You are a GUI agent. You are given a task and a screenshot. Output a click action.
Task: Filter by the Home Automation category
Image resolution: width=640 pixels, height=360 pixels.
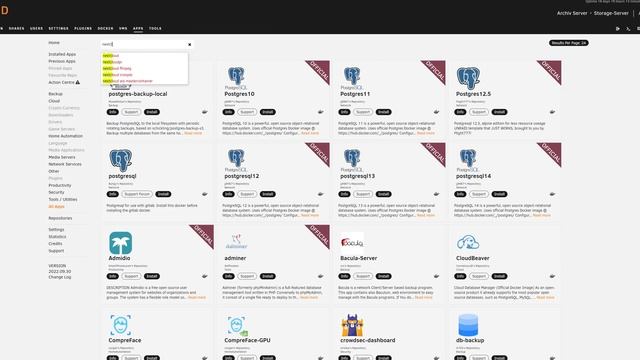point(65,136)
